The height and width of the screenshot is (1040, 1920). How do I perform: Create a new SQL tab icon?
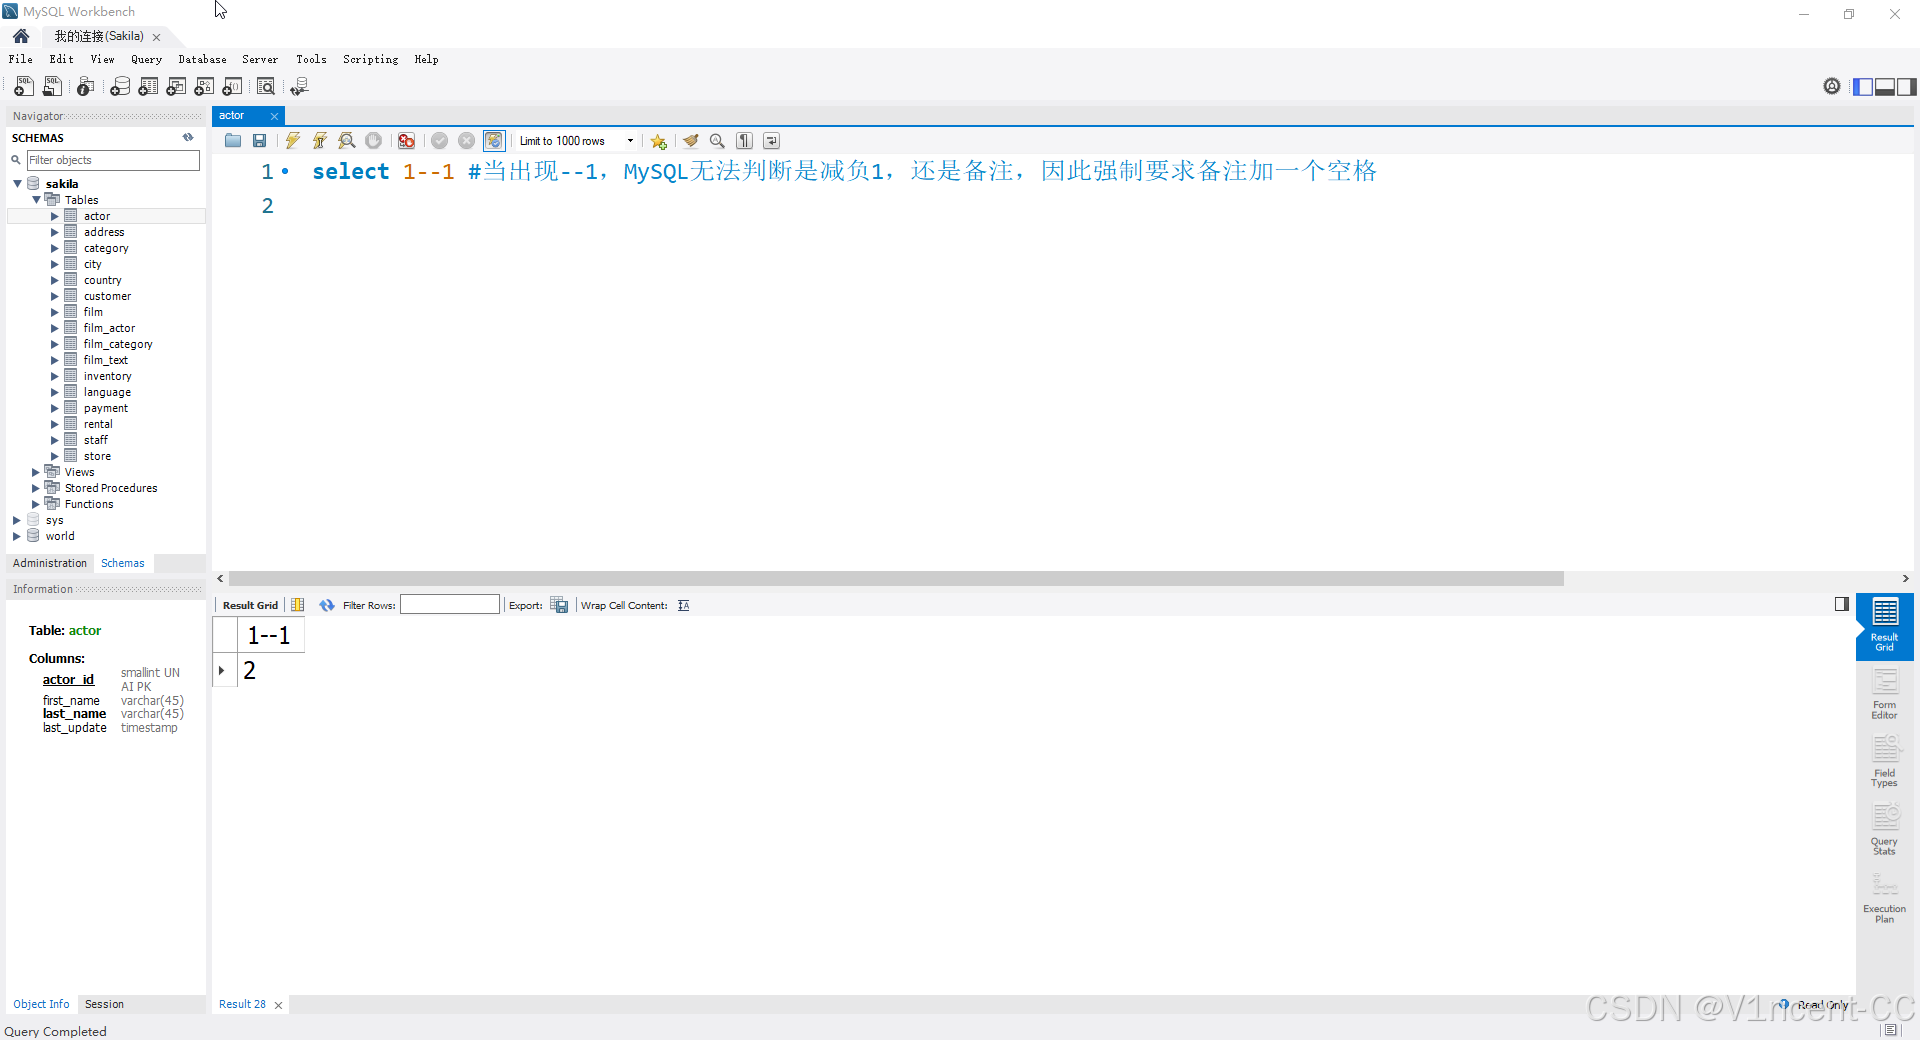[x=24, y=87]
